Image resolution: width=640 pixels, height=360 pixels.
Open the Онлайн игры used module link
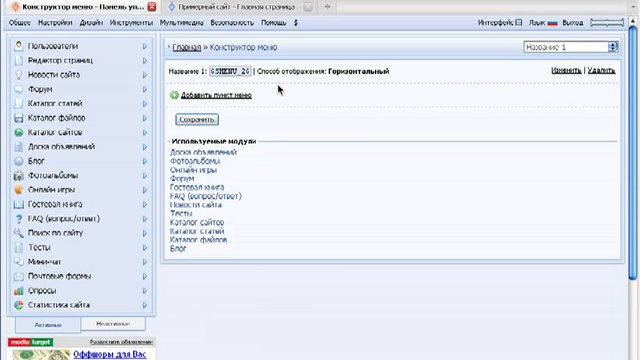[x=193, y=170]
